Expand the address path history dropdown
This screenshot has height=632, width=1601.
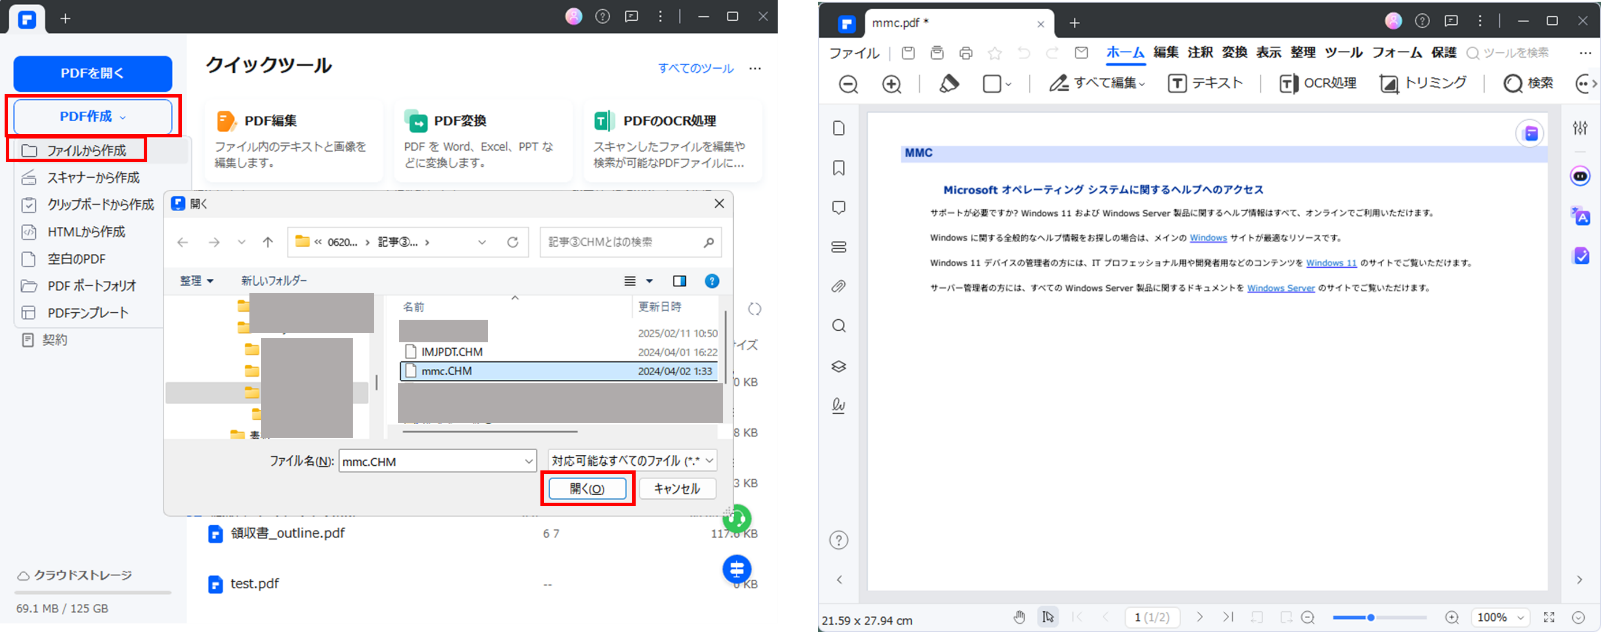tap(482, 242)
